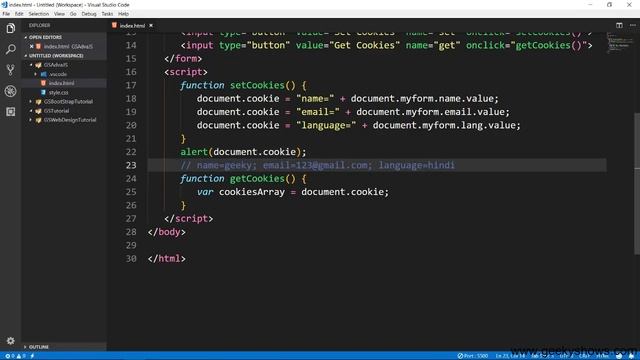
Task: Click Port : 5500 Live Server button
Action: pyautogui.click(x=472, y=356)
